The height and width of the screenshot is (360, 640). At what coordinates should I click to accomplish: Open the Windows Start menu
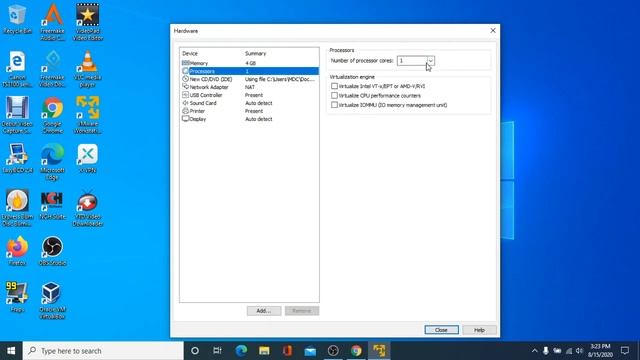[x=11, y=351]
